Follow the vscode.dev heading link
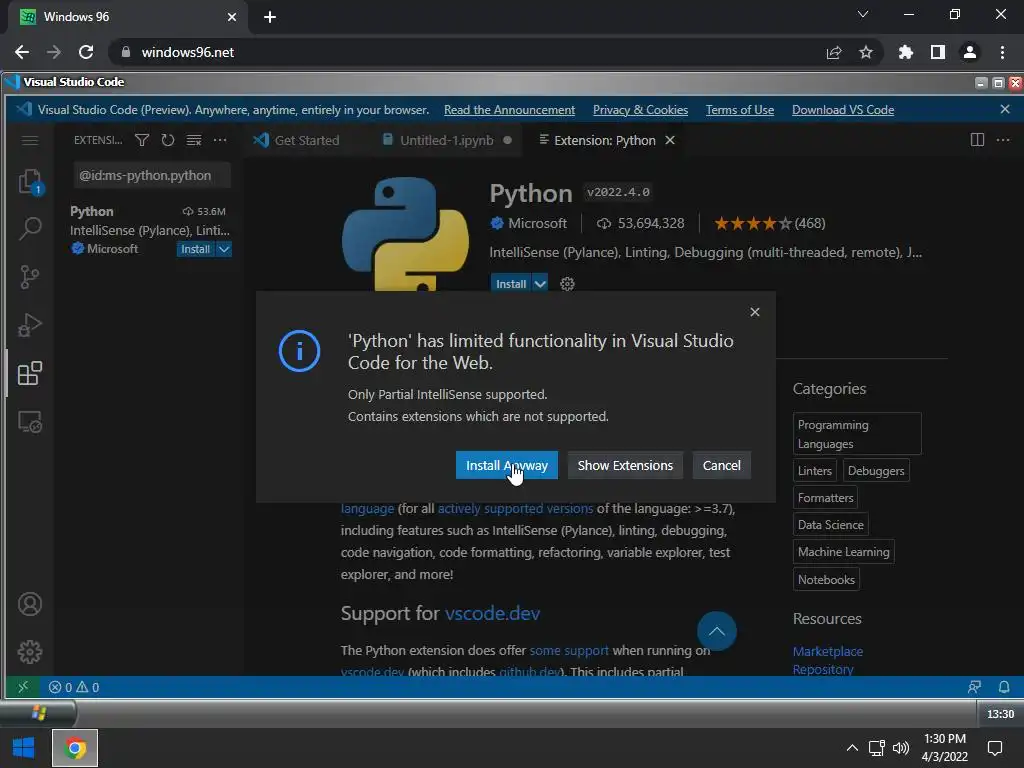The image size is (1024, 768). [492, 613]
